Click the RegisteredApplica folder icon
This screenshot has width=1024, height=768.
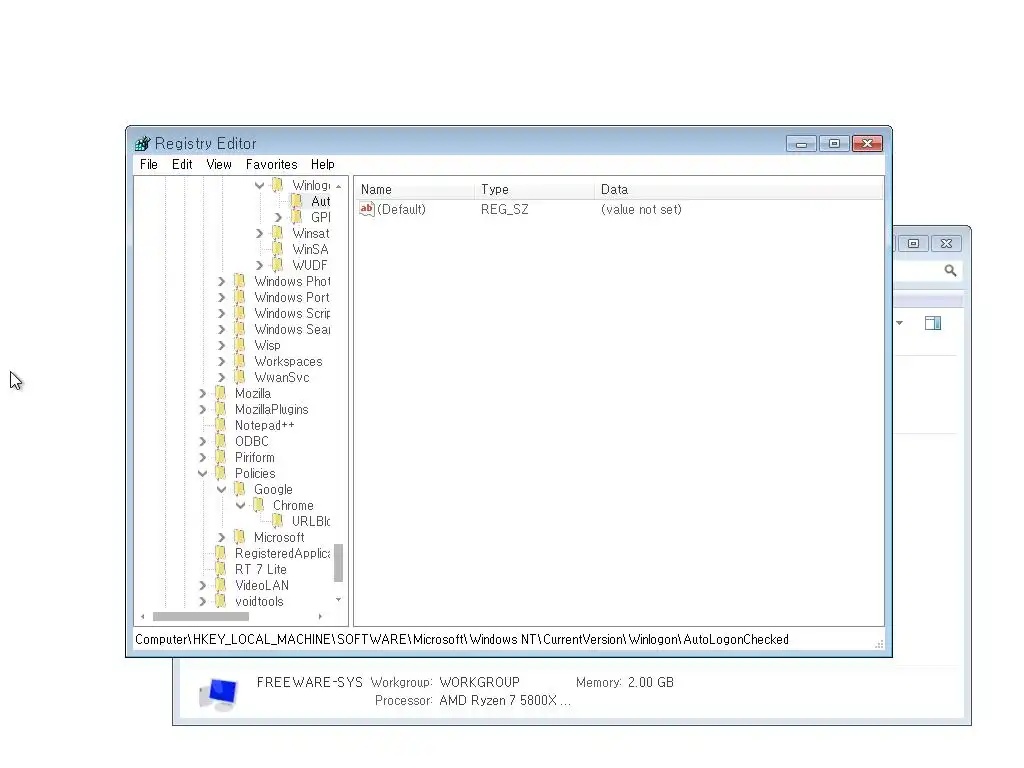tap(221, 552)
